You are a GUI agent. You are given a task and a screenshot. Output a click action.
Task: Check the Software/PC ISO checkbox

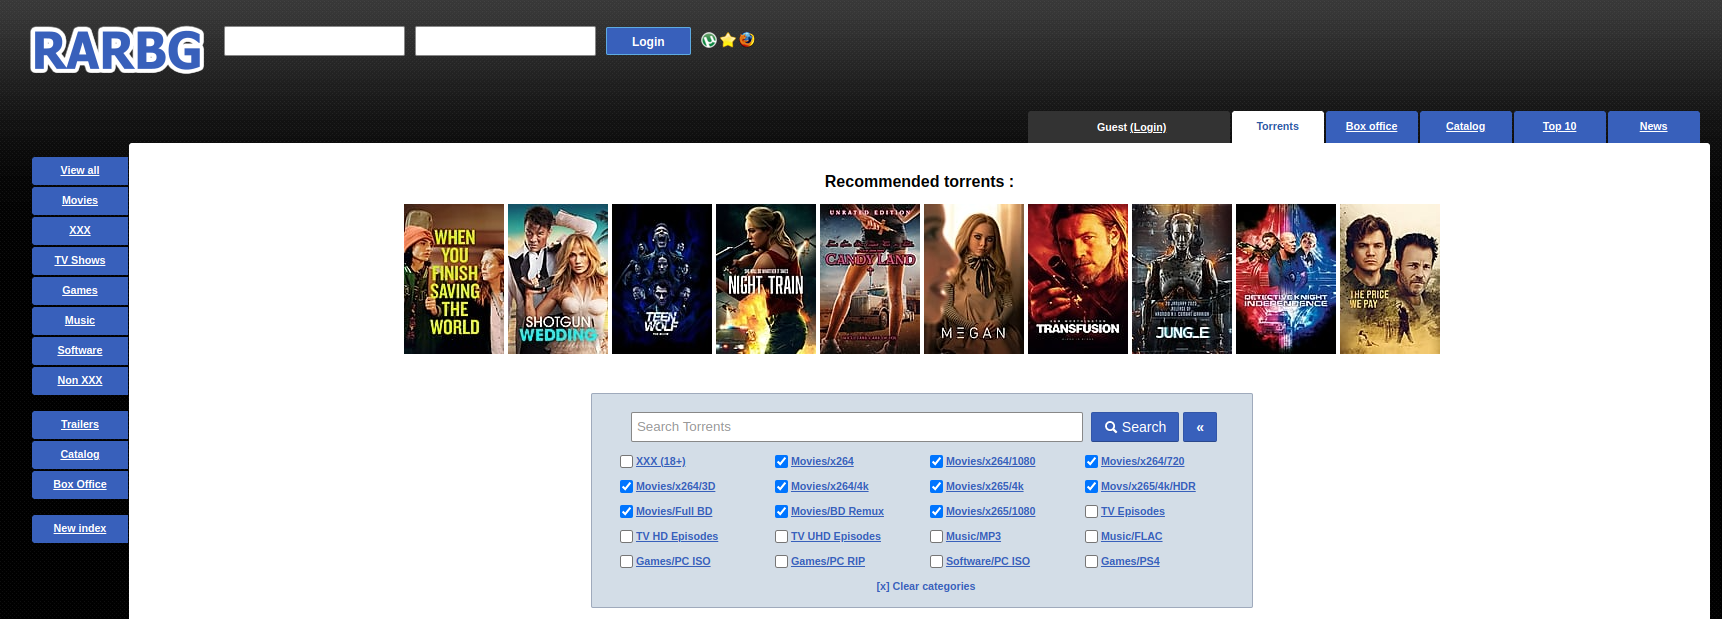coord(937,562)
